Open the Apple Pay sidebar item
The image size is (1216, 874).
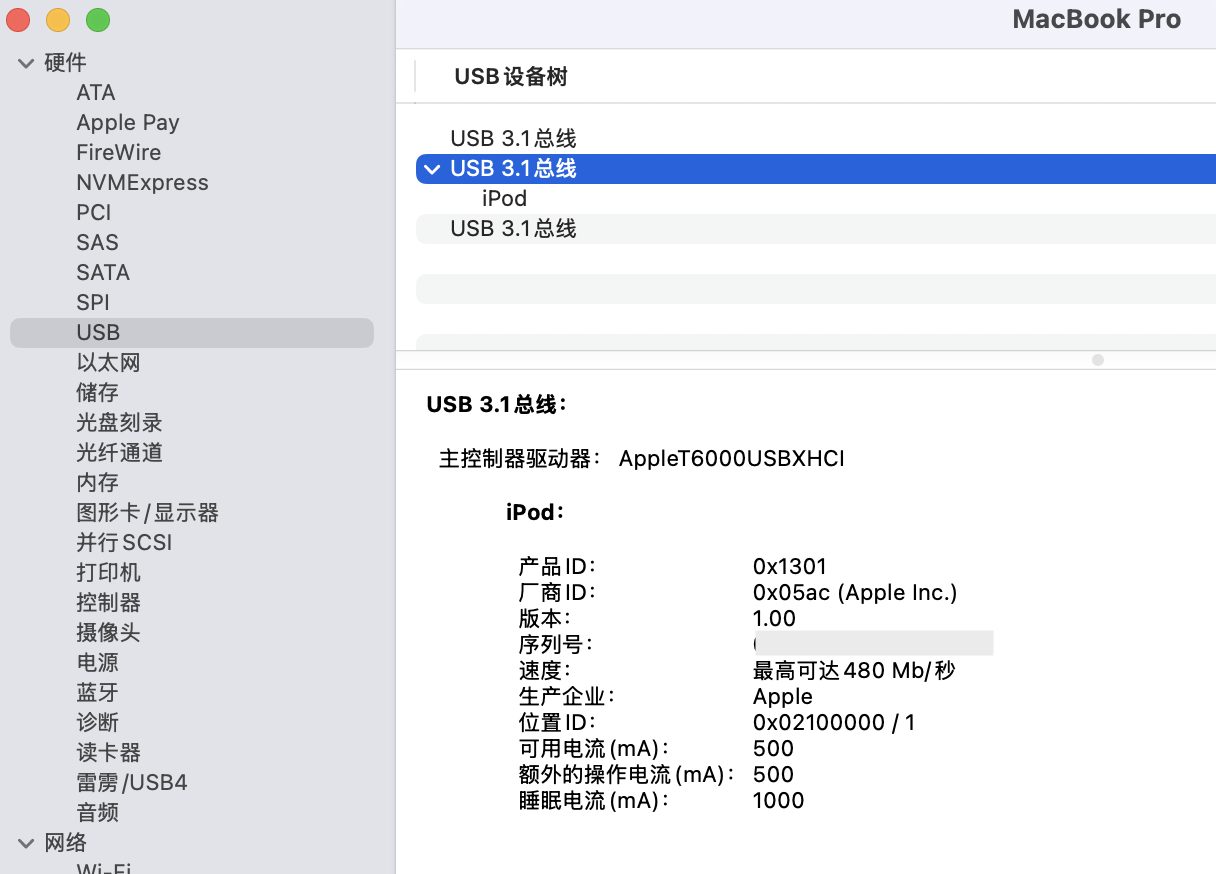tap(128, 123)
